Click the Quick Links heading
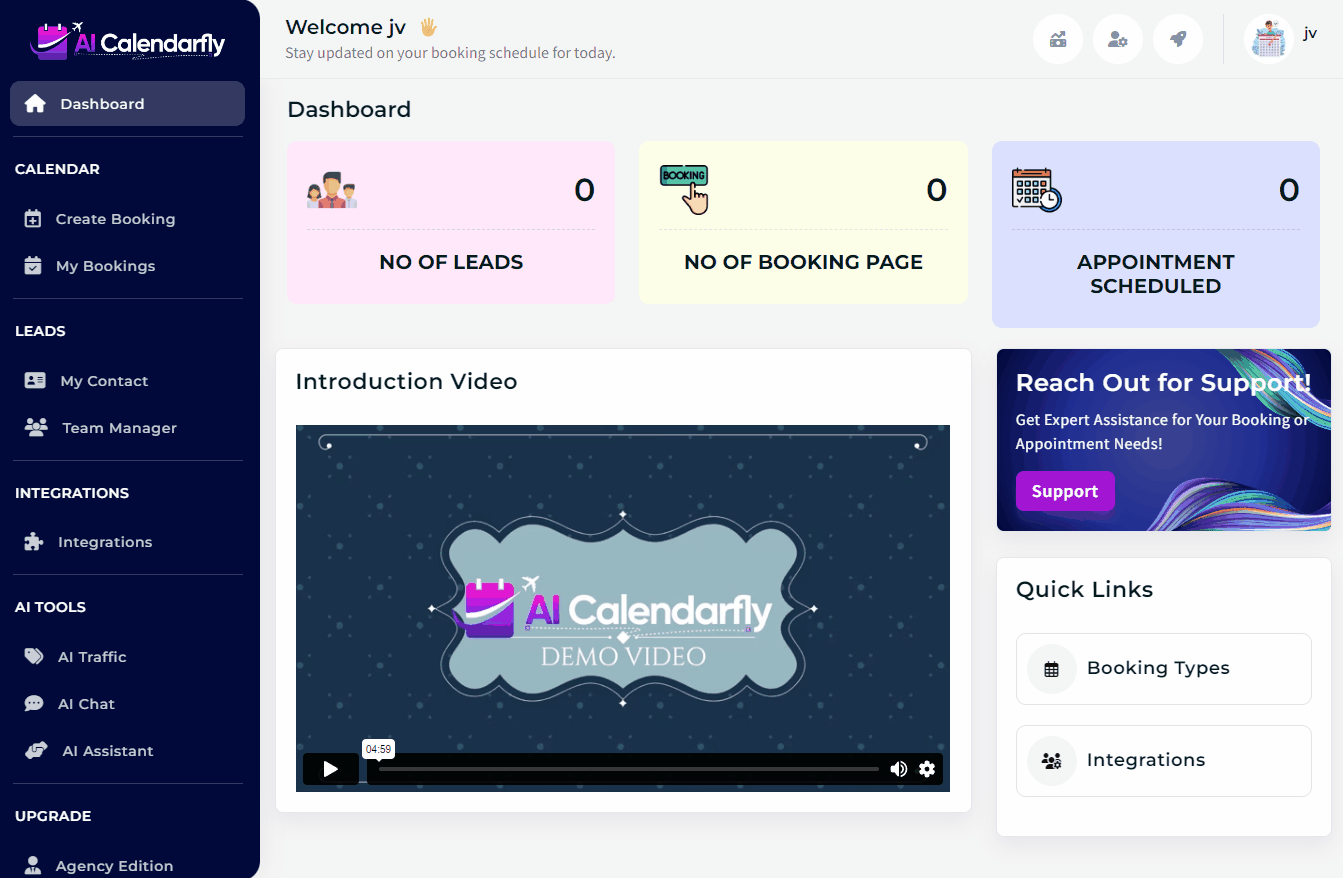1343x878 pixels. click(x=1085, y=589)
